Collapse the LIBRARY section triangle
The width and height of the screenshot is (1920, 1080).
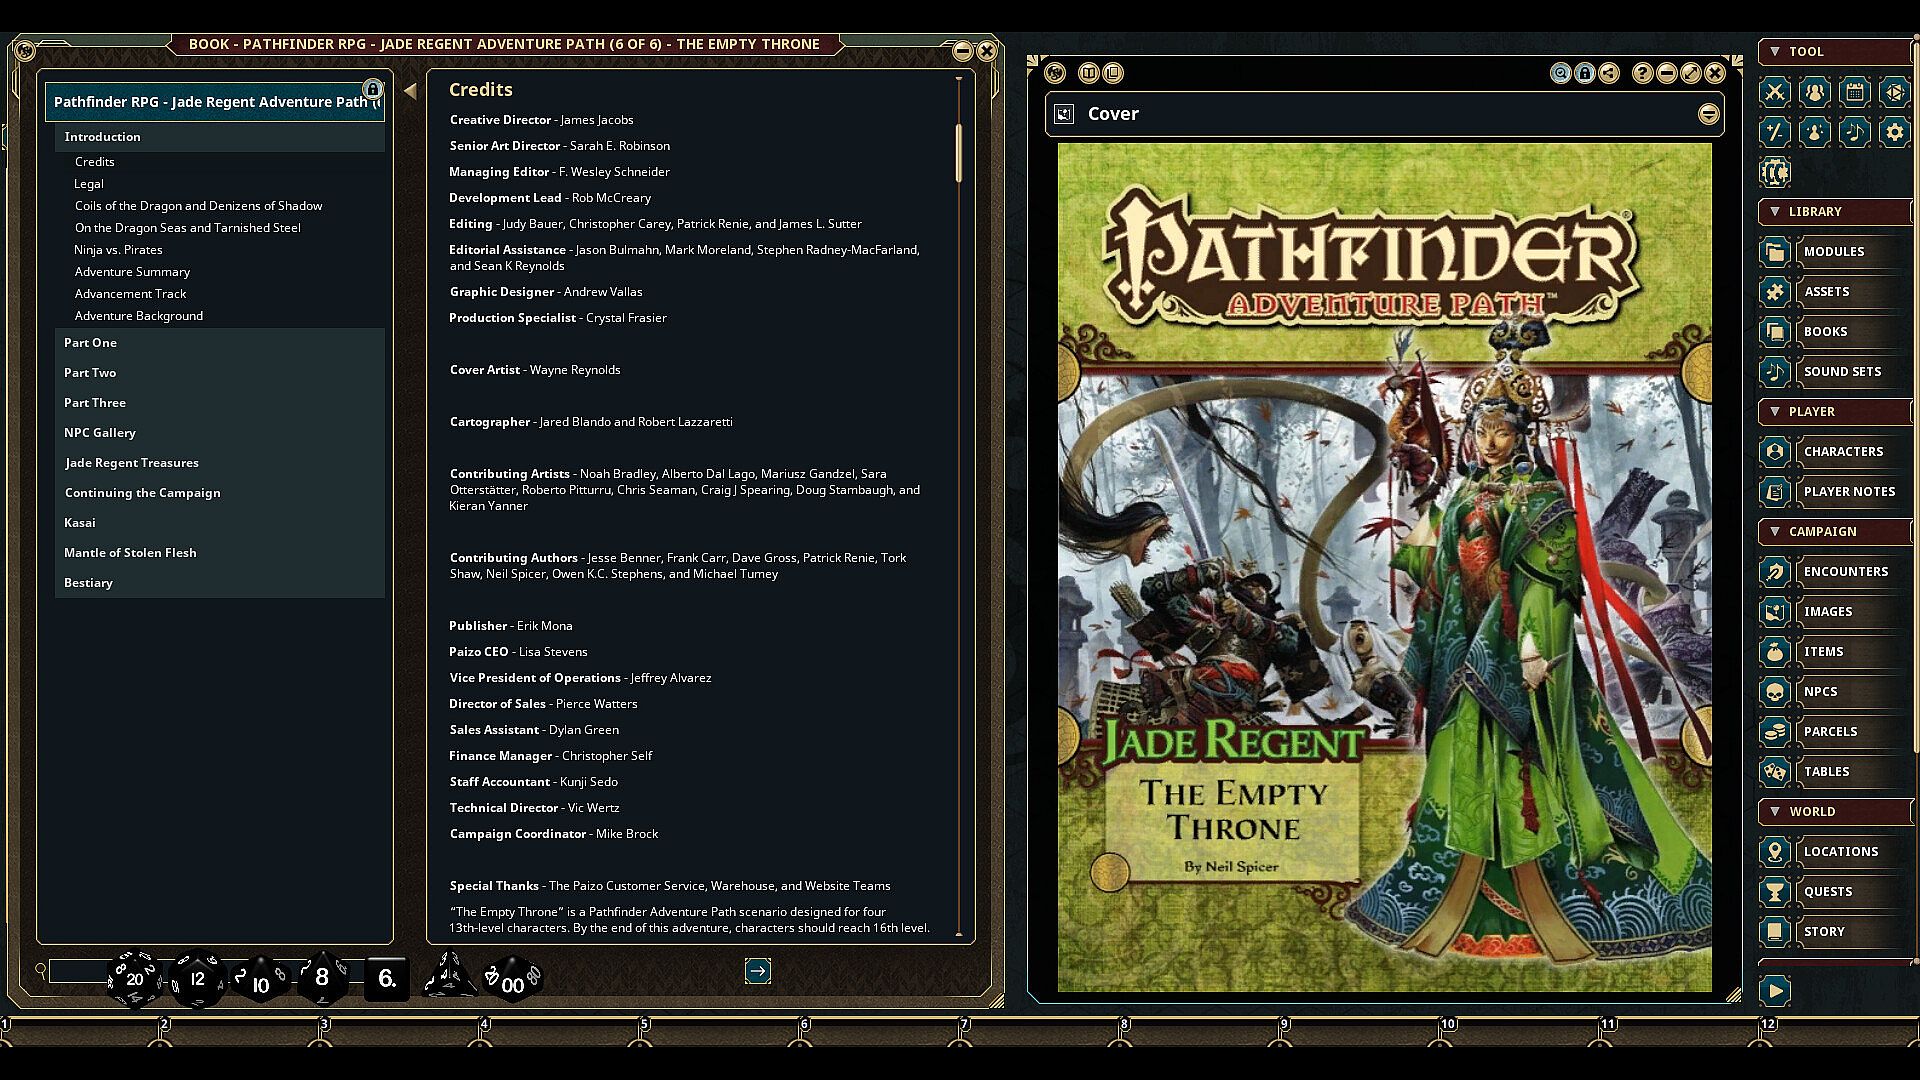(x=1775, y=211)
